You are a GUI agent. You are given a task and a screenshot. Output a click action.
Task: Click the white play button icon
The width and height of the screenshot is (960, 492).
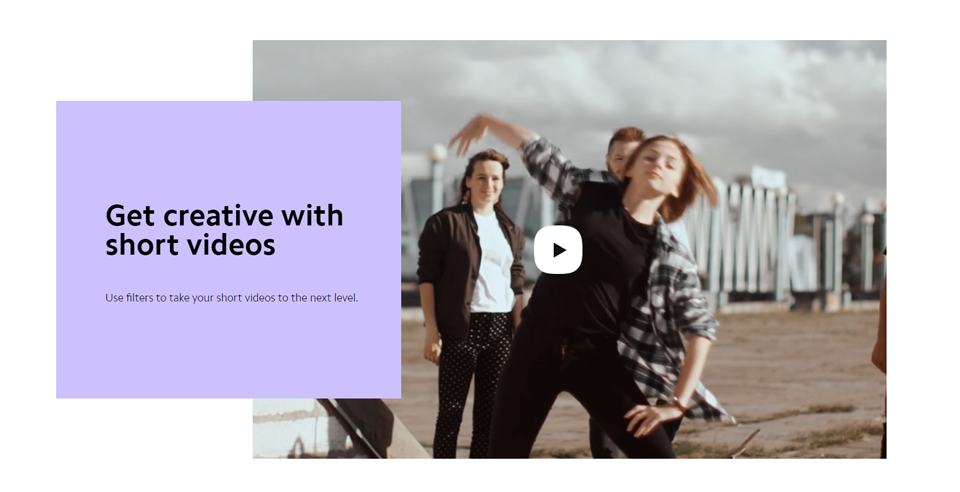pyautogui.click(x=558, y=250)
